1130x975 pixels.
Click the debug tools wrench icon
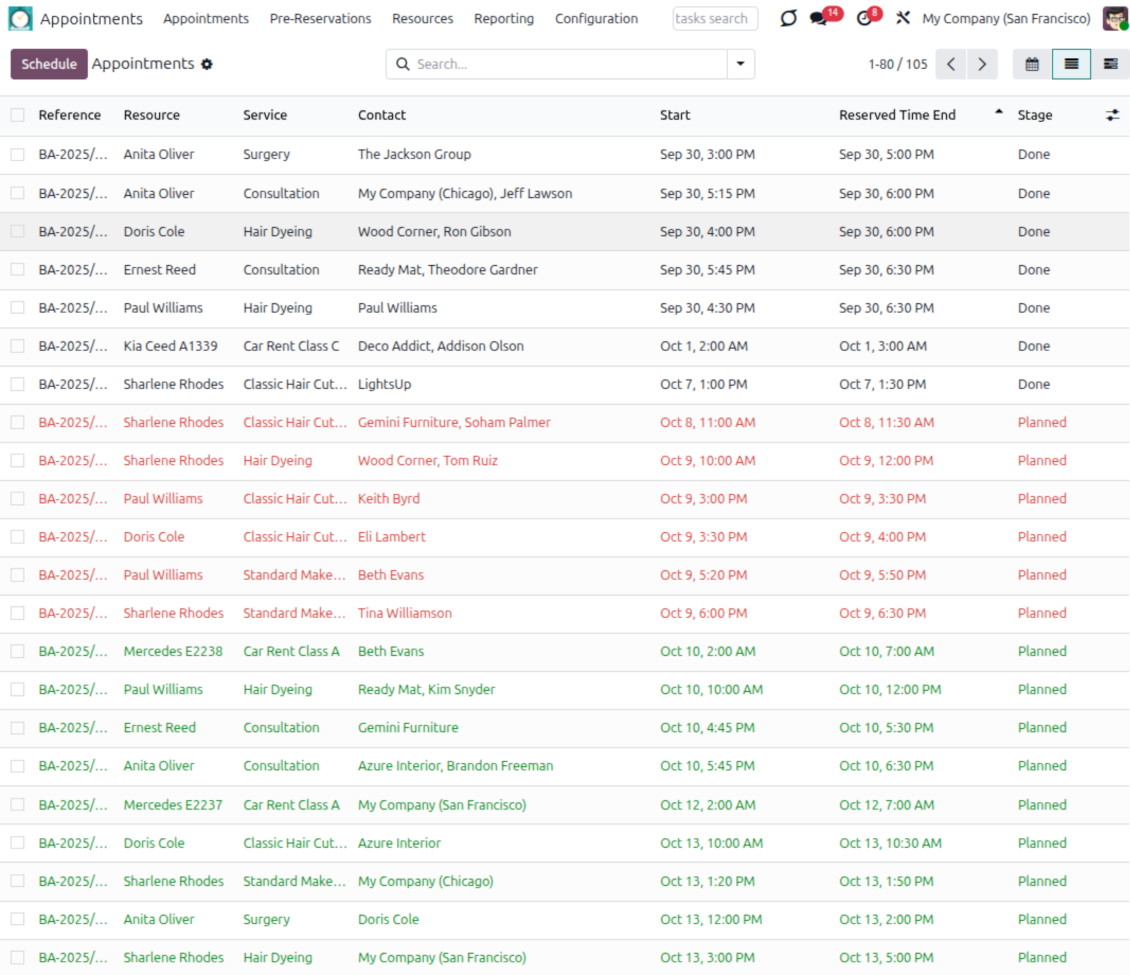(x=903, y=19)
